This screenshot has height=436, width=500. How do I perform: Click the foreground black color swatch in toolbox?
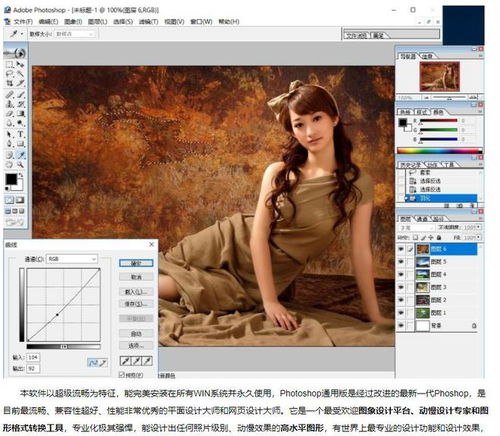click(11, 179)
